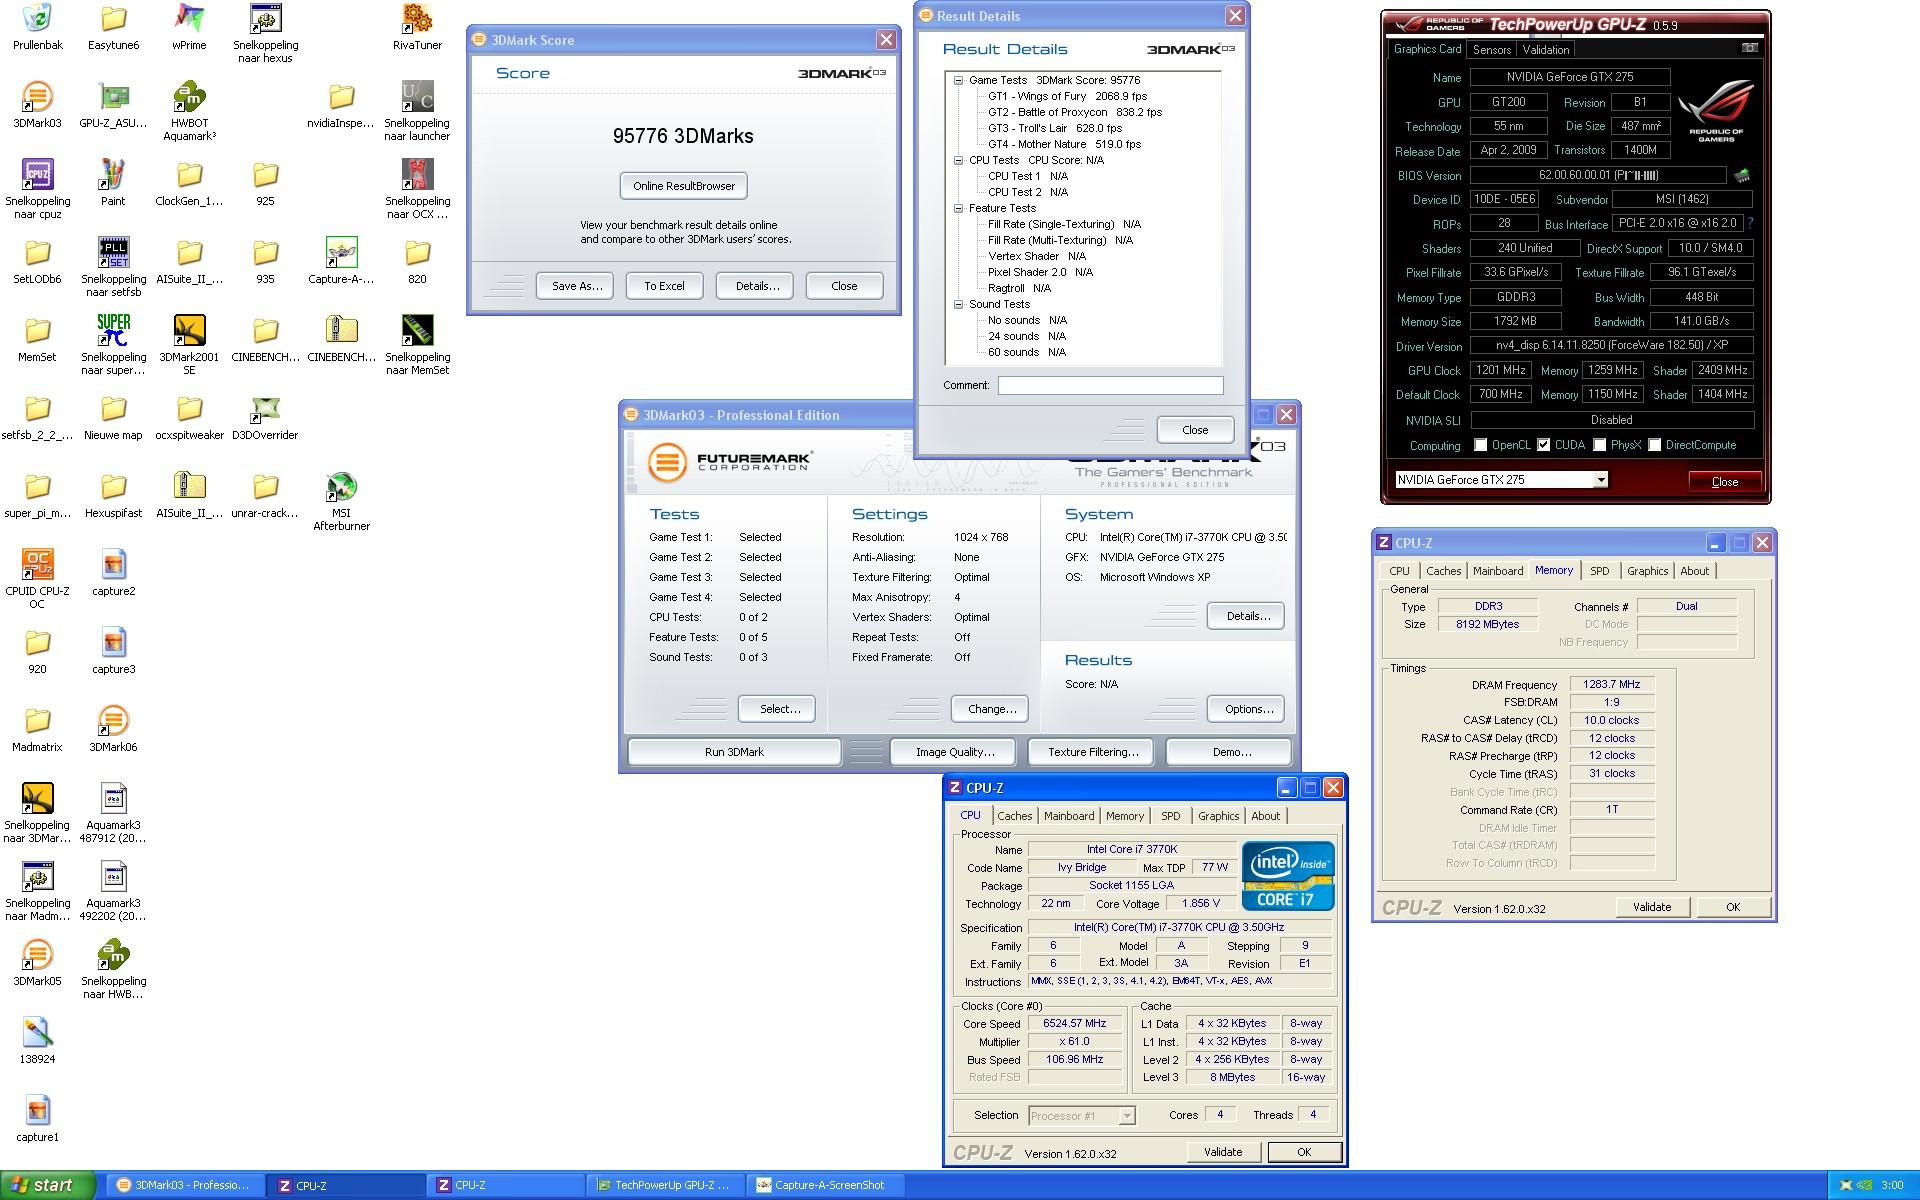Click Save As in 3DMark Score window
Viewport: 1920px width, 1200px height.
[x=577, y=286]
